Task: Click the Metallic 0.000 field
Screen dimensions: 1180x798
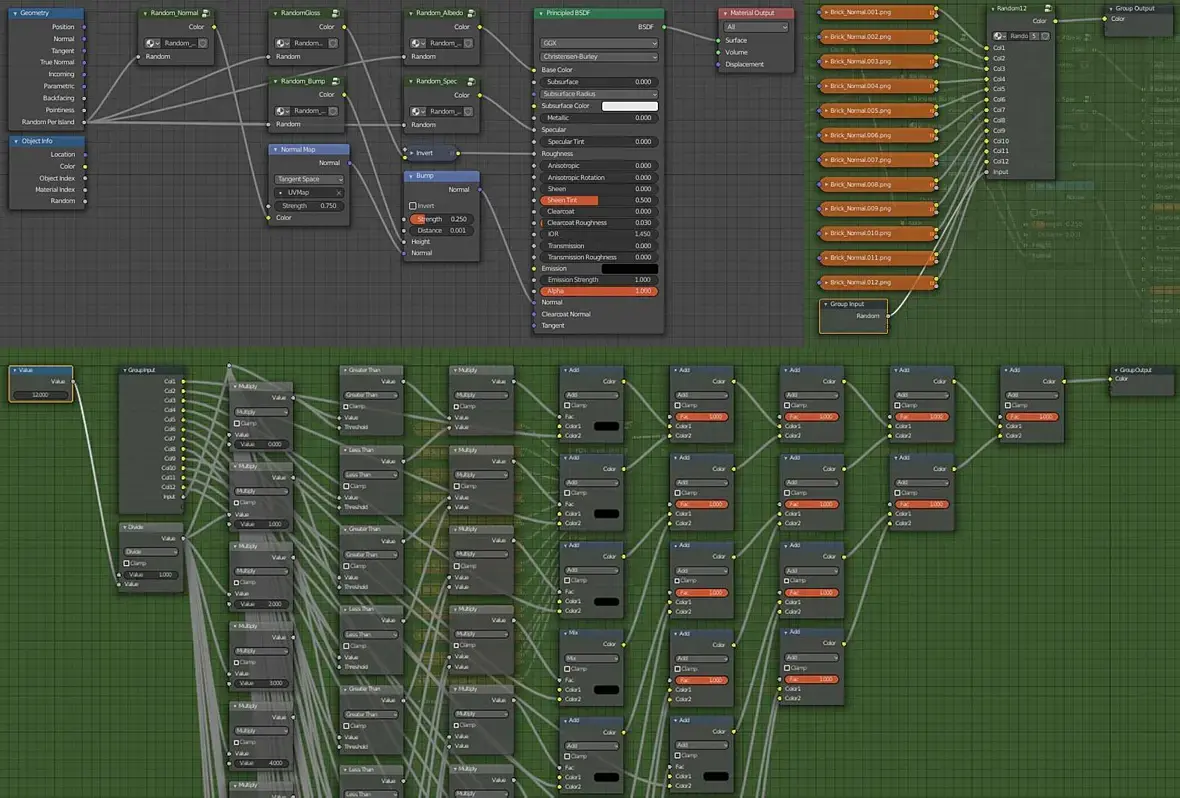Action: click(598, 118)
